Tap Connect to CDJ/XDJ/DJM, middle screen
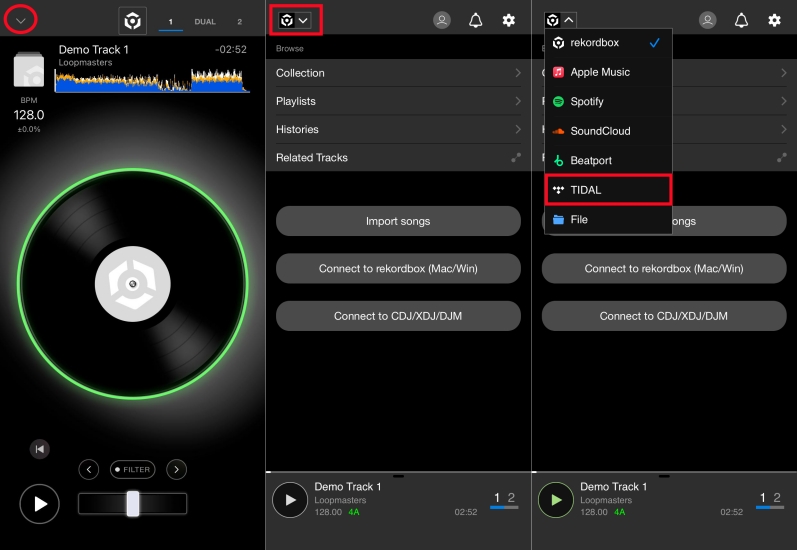The width and height of the screenshot is (797, 550). 398,316
